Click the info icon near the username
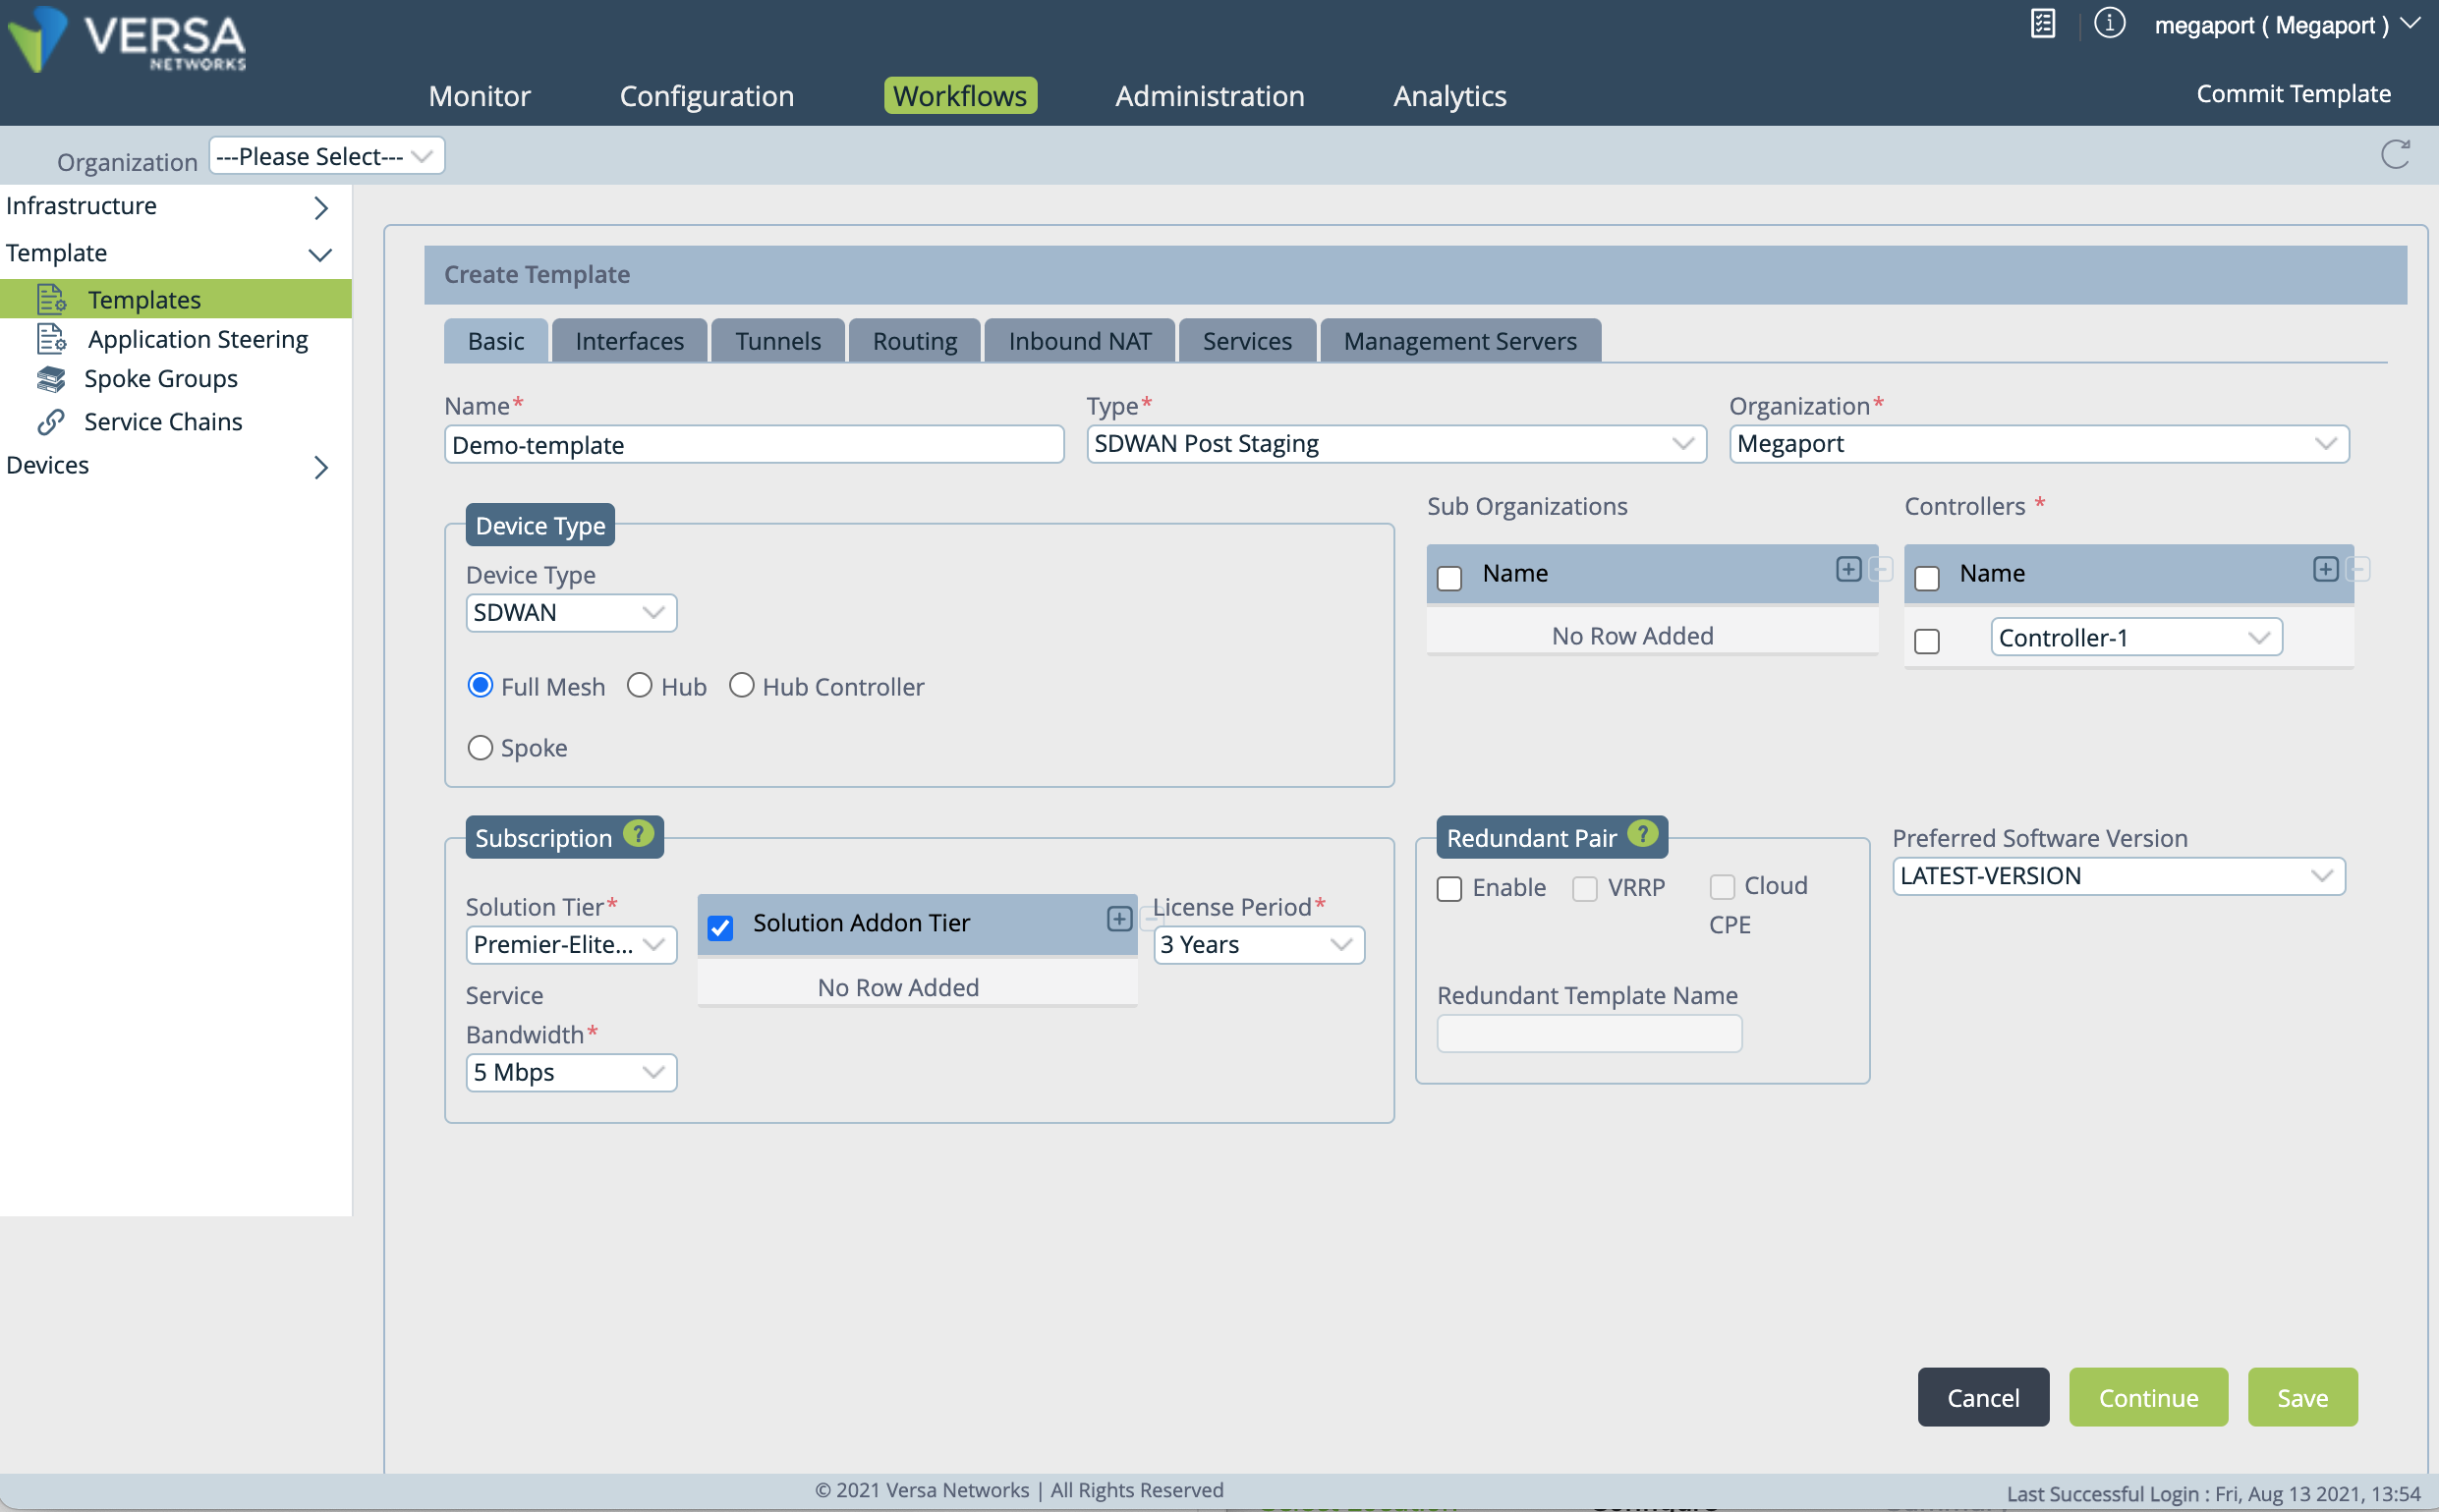 coord(2110,24)
